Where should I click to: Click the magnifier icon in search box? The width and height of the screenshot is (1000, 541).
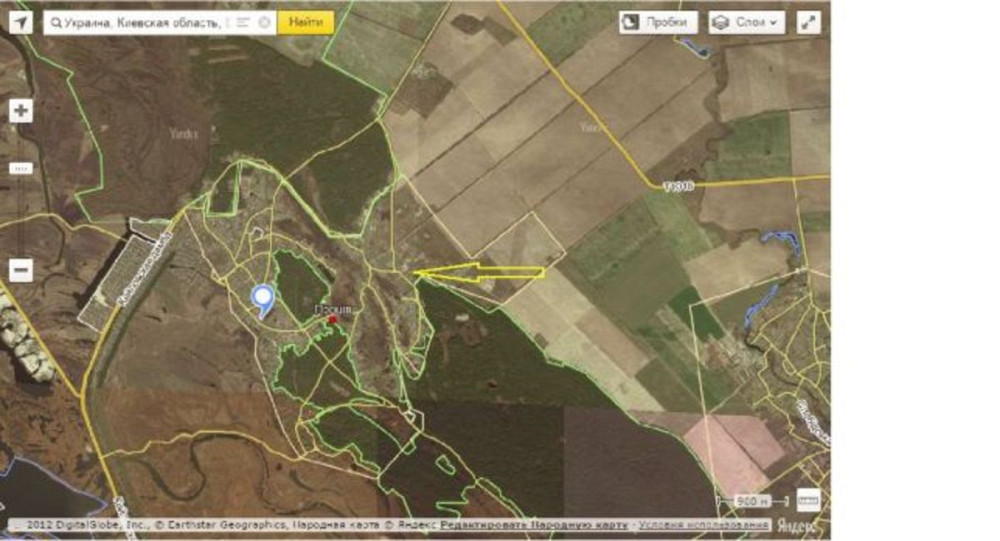pyautogui.click(x=55, y=22)
